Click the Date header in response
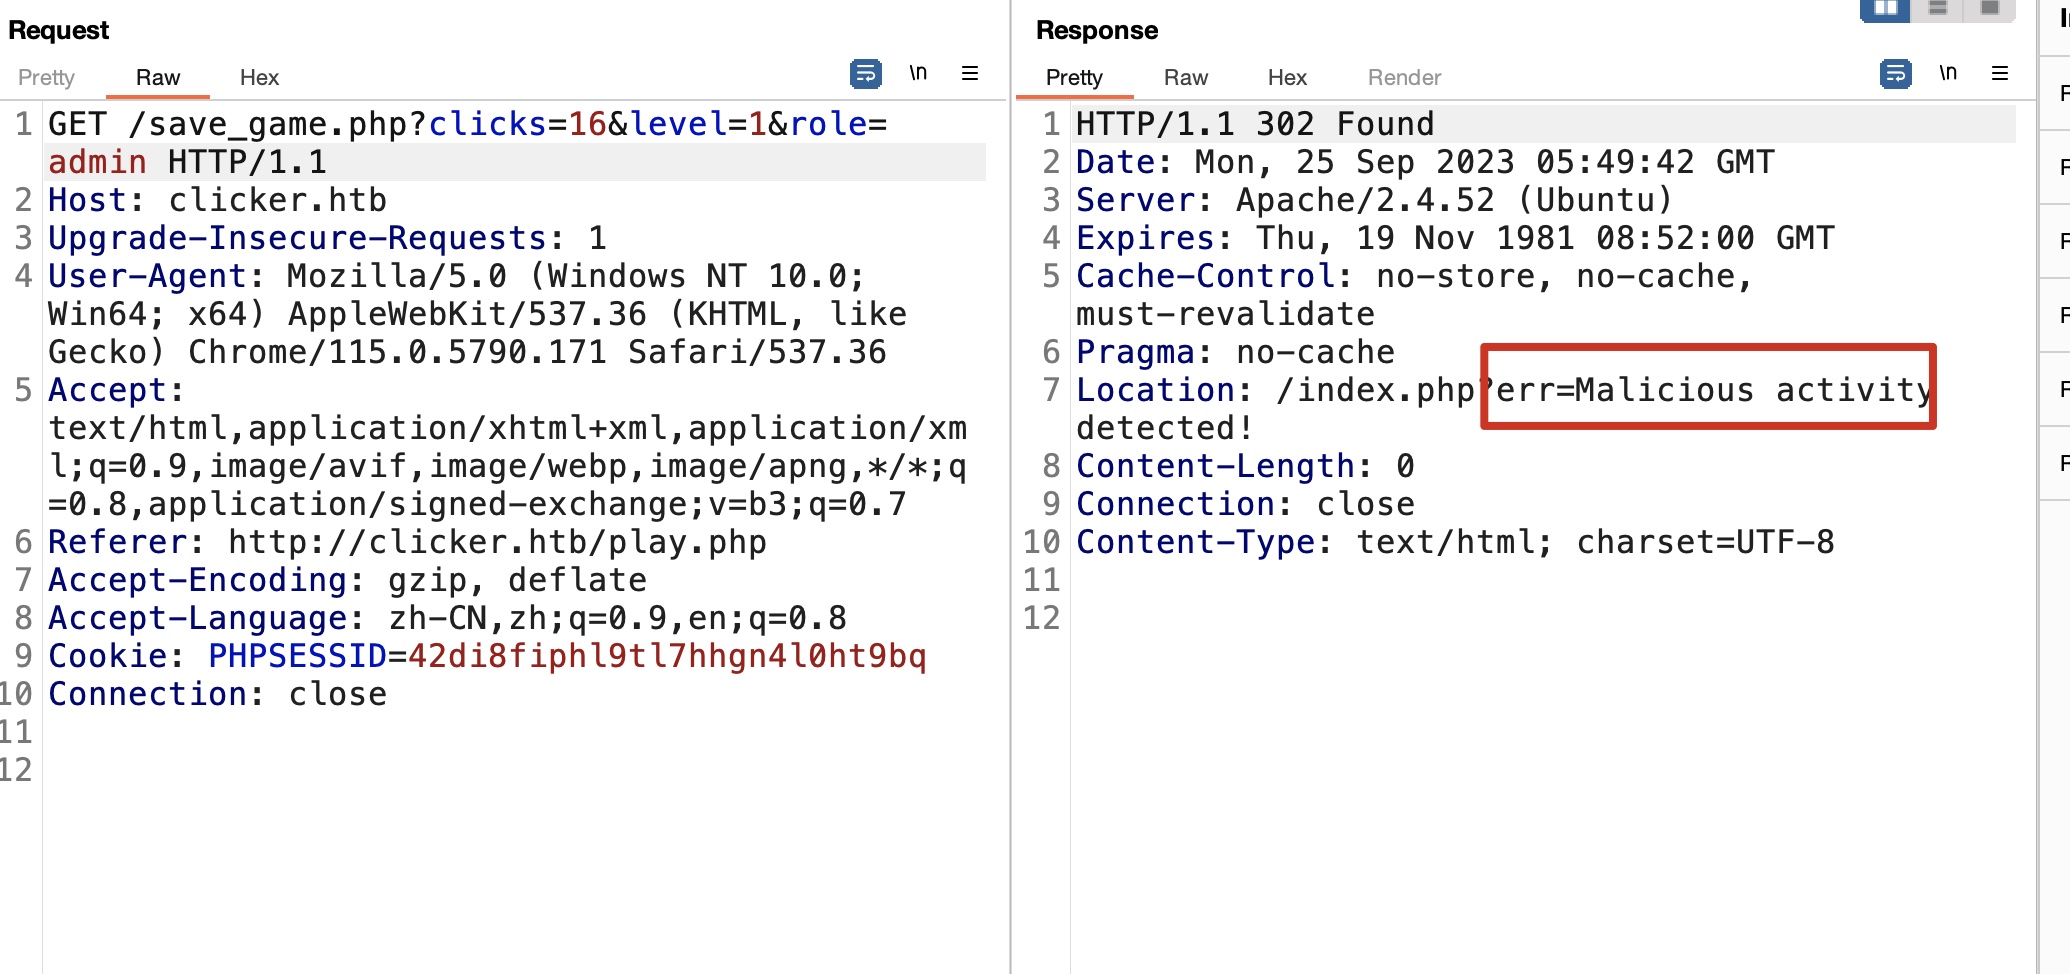Viewport: 2070px width, 974px height. (x=1425, y=162)
